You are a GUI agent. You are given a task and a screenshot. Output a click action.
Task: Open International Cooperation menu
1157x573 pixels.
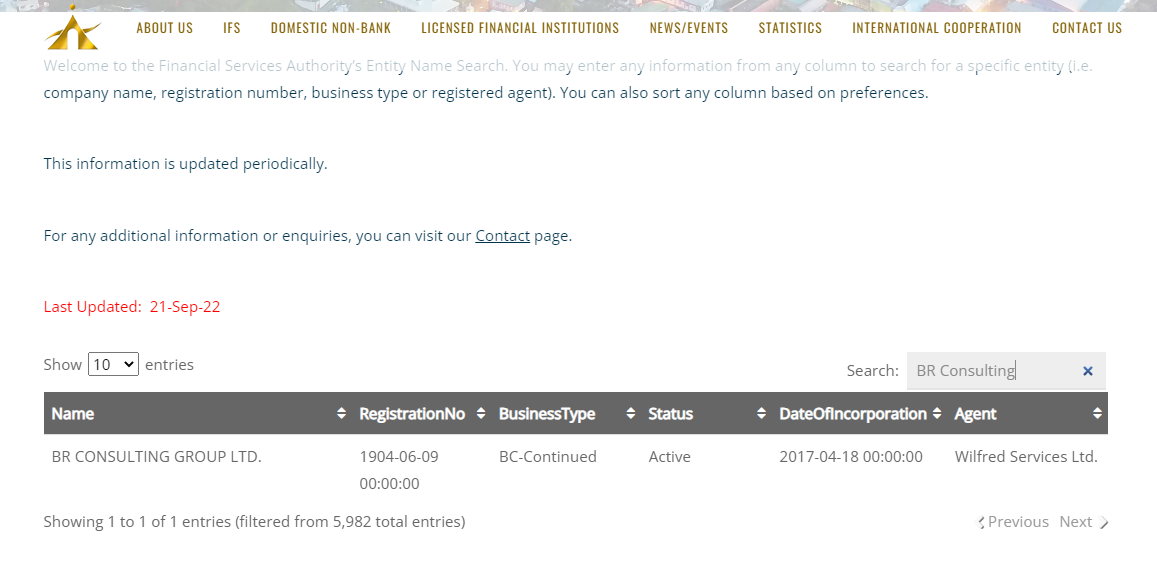point(937,28)
